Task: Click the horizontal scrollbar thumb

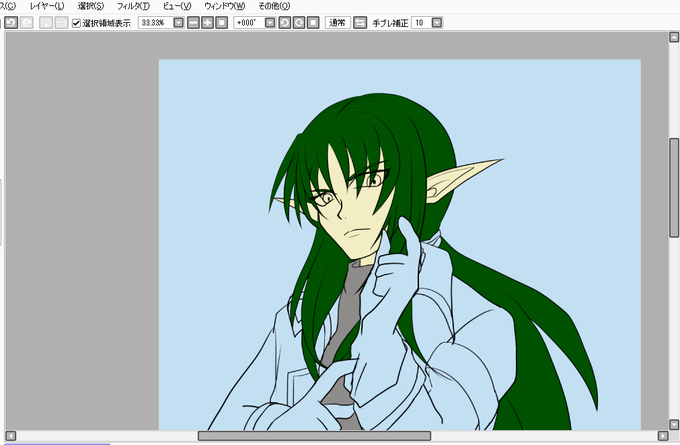Action: 314,435
